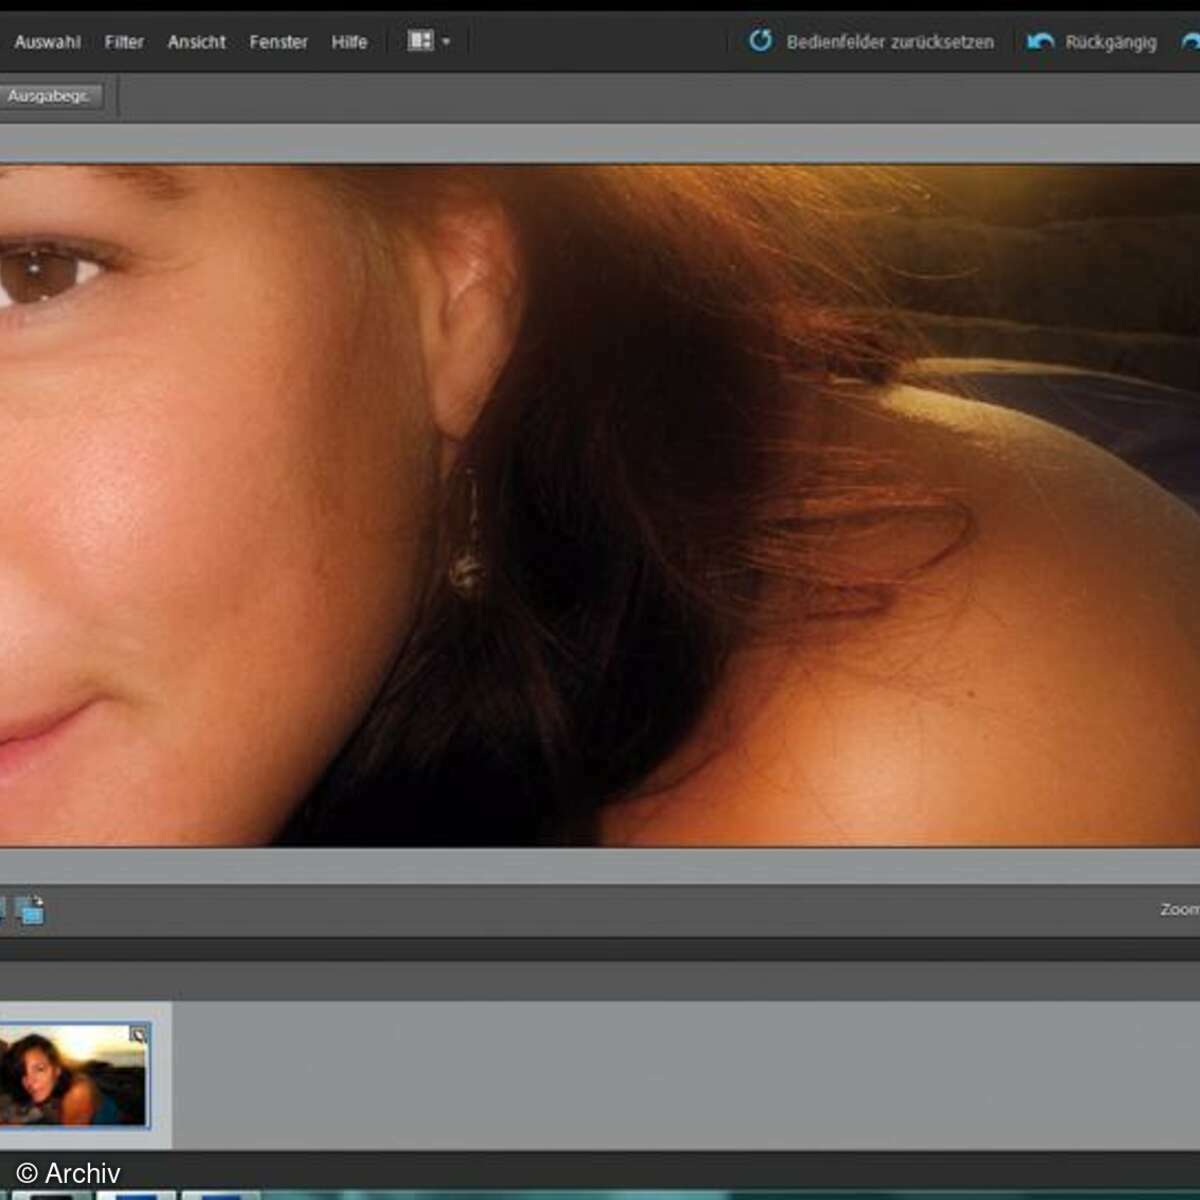Open the Hilfe menu
1200x1200 pixels.
349,42
